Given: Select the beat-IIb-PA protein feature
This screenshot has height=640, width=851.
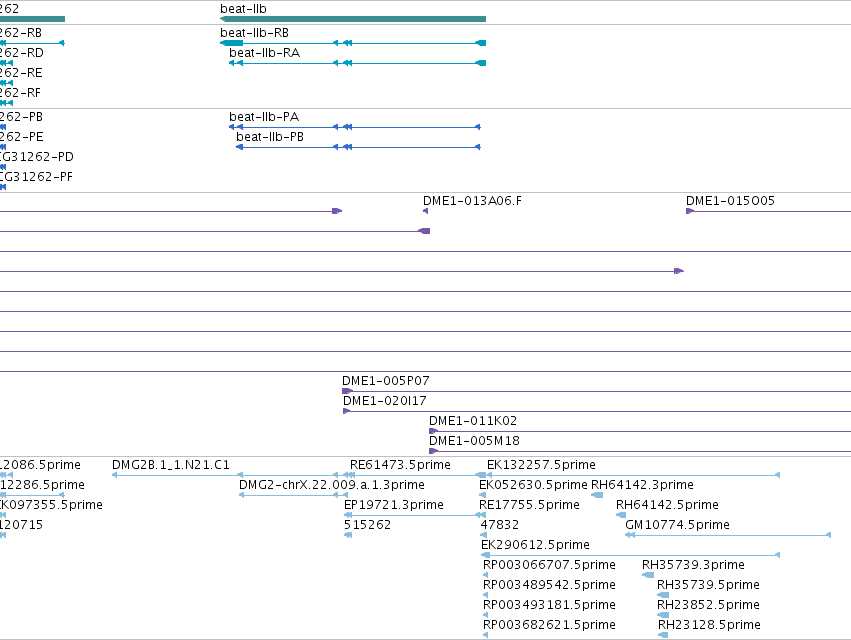Looking at the screenshot, I should click(354, 127).
